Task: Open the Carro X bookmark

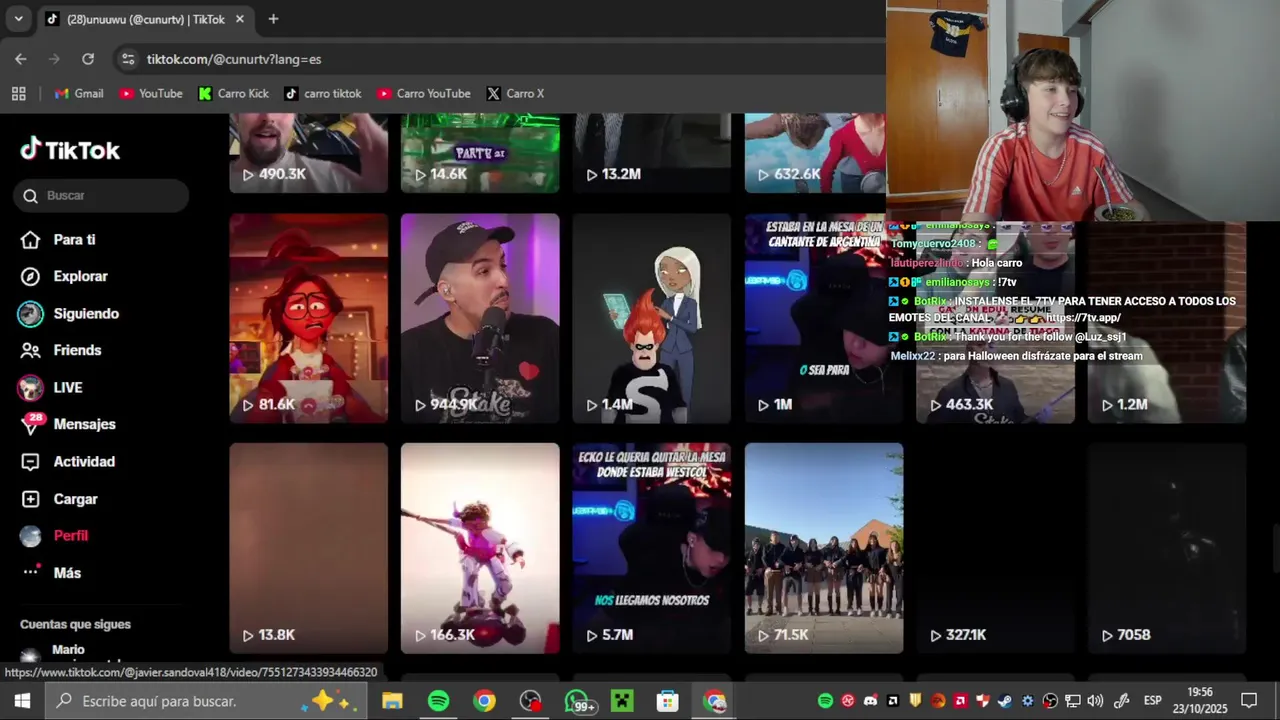Action: click(x=515, y=93)
